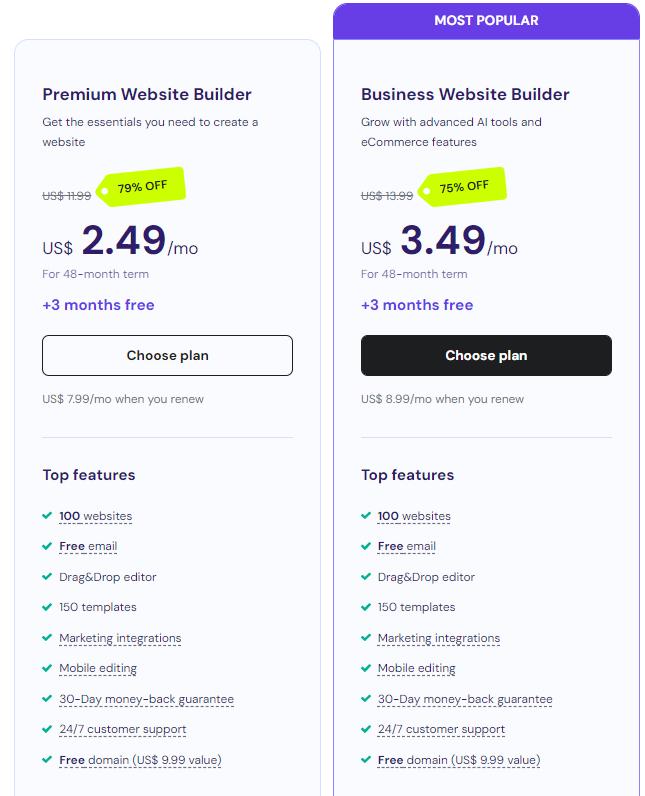Image resolution: width=645 pixels, height=796 pixels.
Task: Open Premium Marketing integrations feature info
Action: pos(120,638)
